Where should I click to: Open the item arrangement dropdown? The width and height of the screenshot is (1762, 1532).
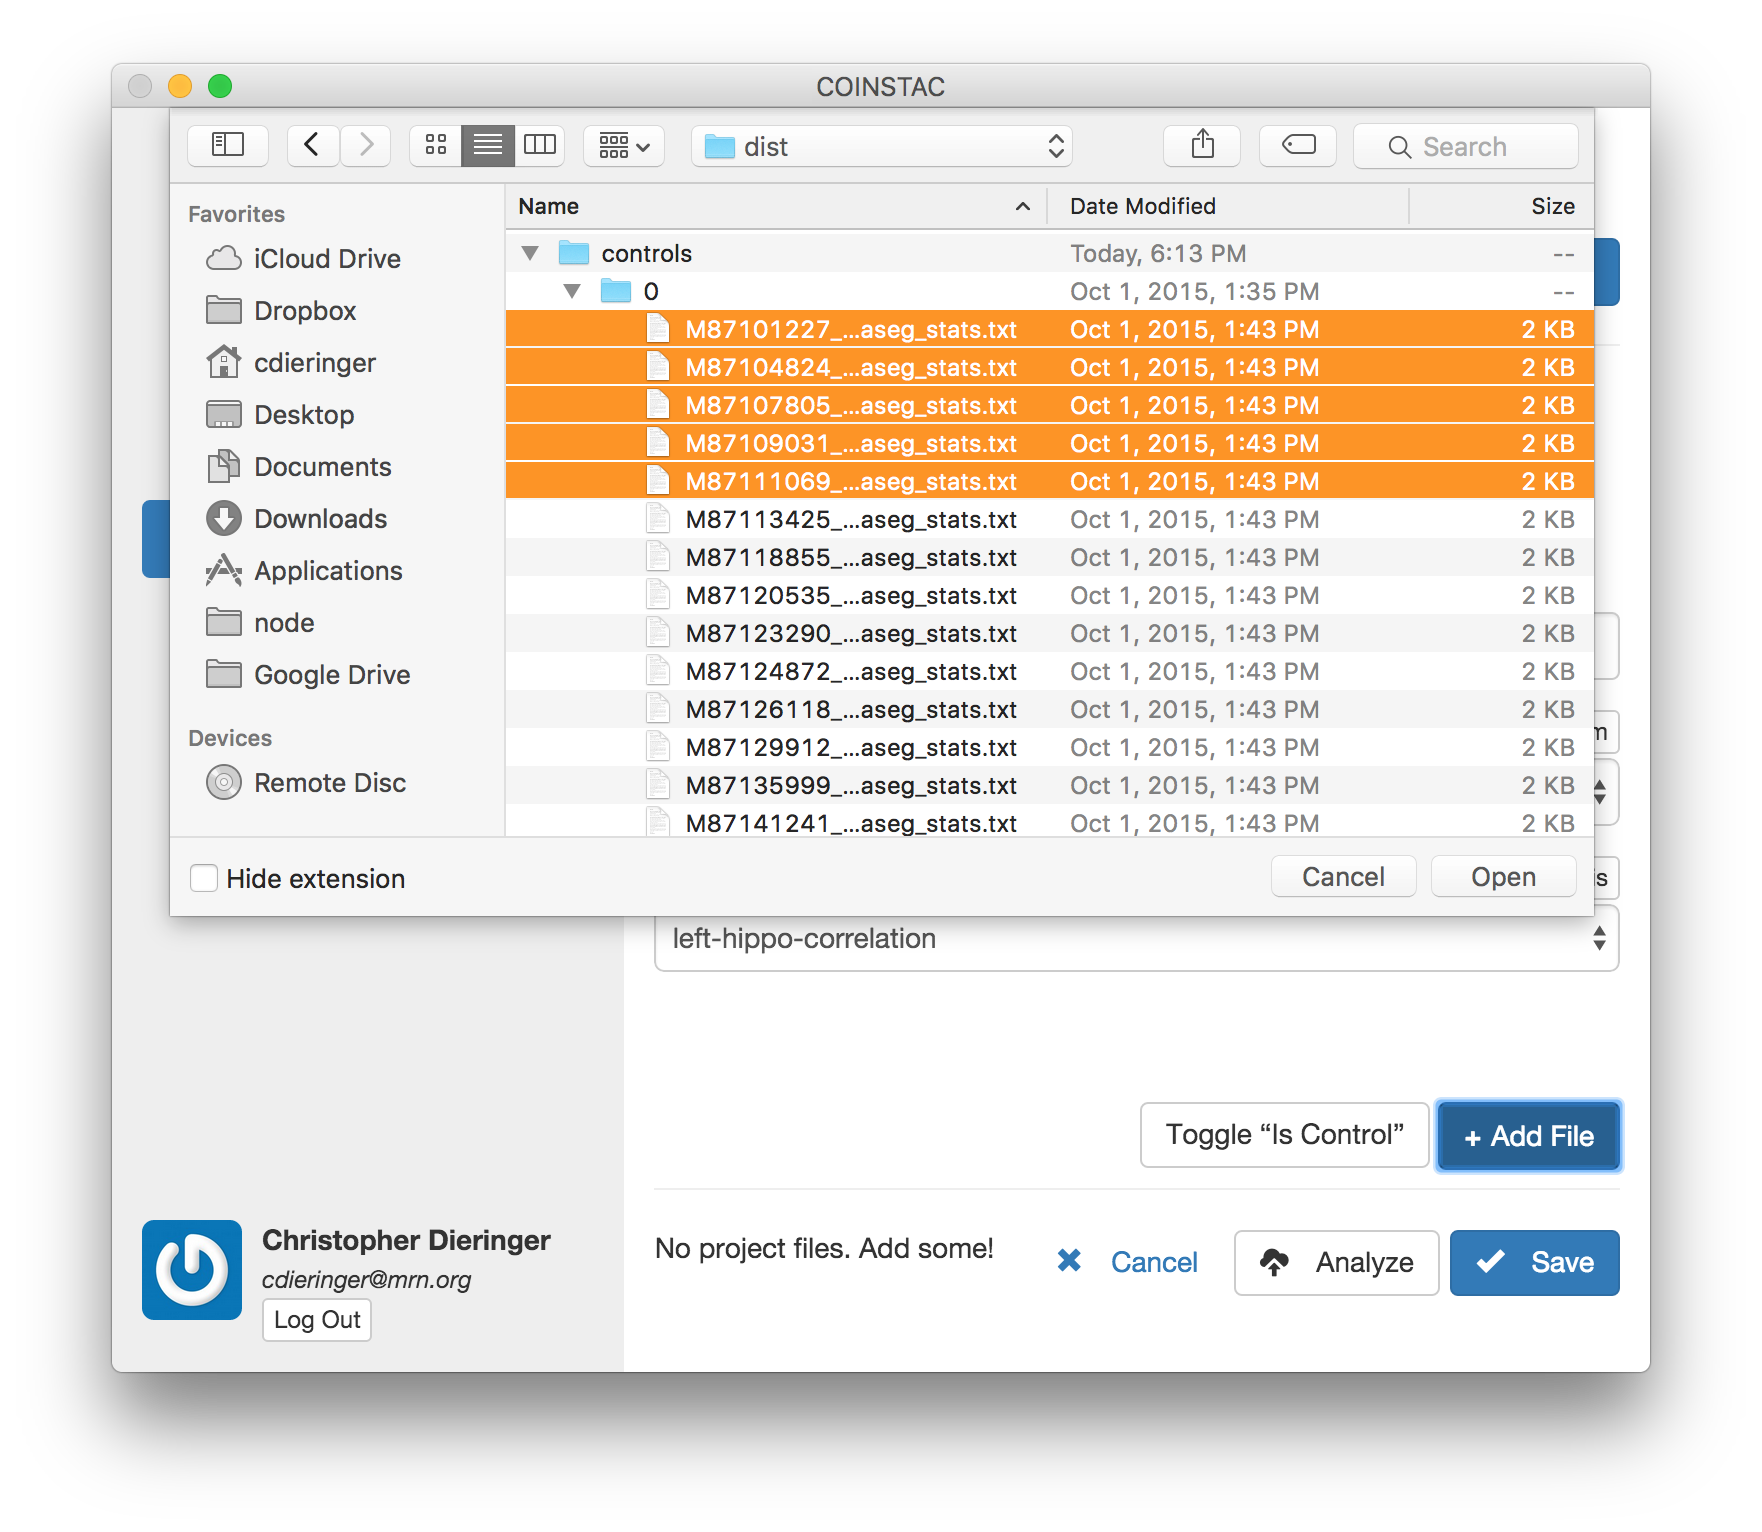(624, 146)
